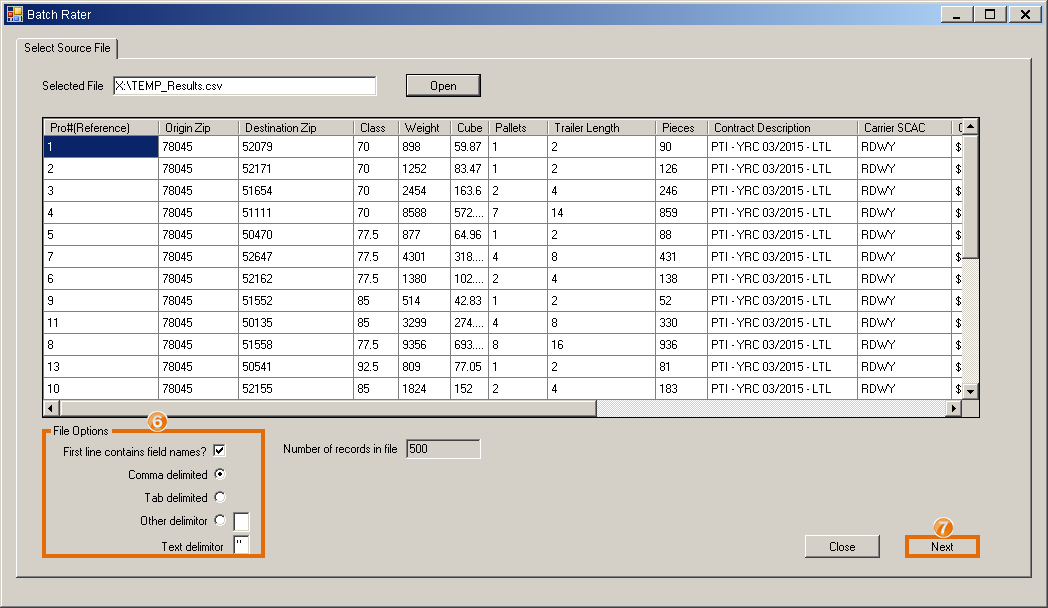1048x608 pixels.
Task: Click destination zip cell 52171
Action: pos(296,169)
